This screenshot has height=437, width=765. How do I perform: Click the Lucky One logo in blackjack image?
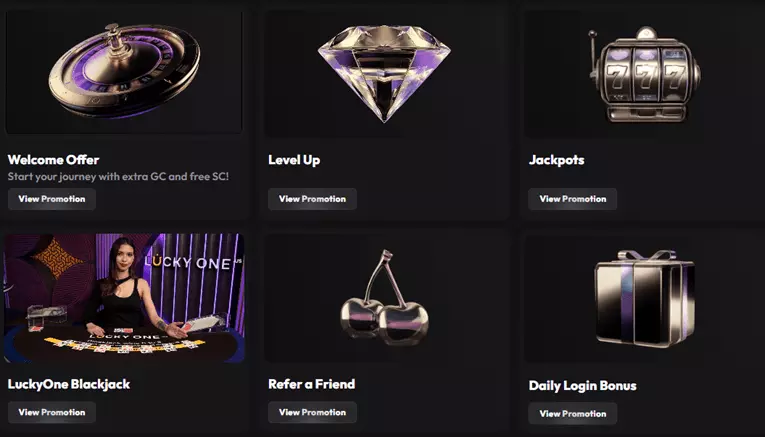coord(191,262)
